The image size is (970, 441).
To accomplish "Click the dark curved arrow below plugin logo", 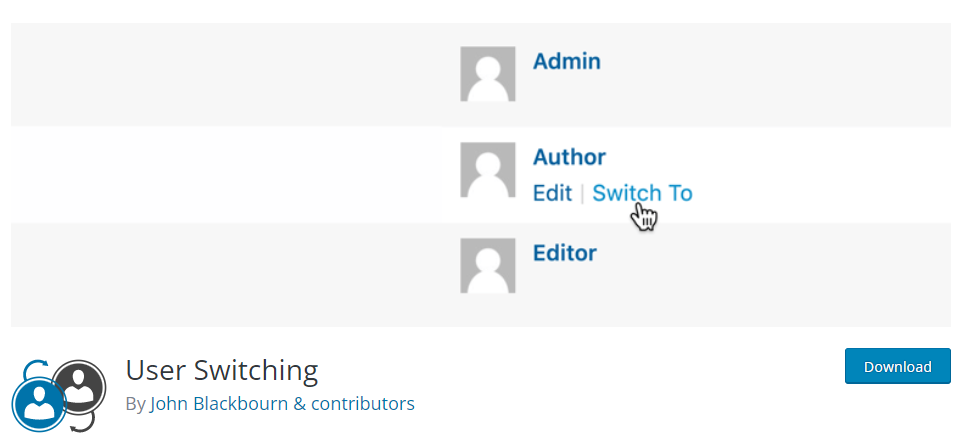I will [x=84, y=422].
